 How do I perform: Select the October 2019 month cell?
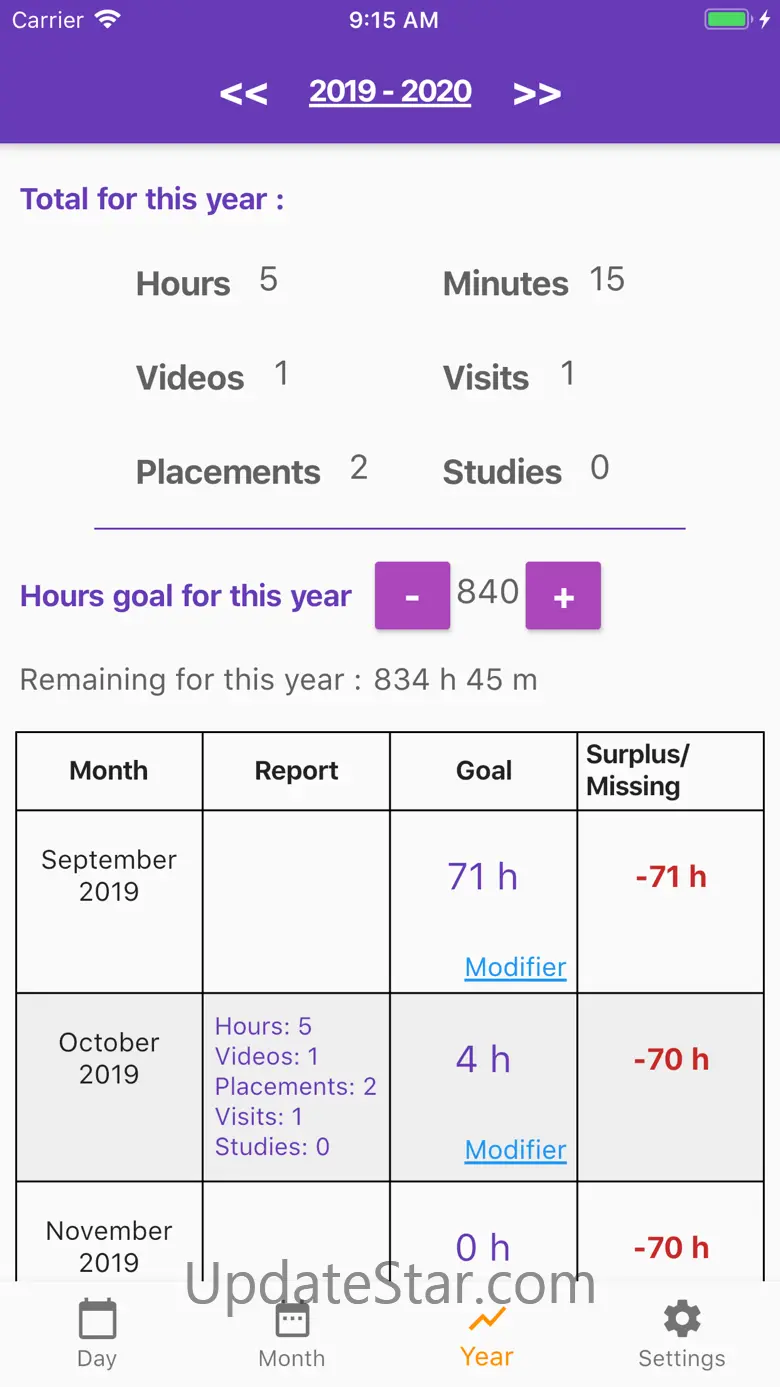[x=109, y=1058]
